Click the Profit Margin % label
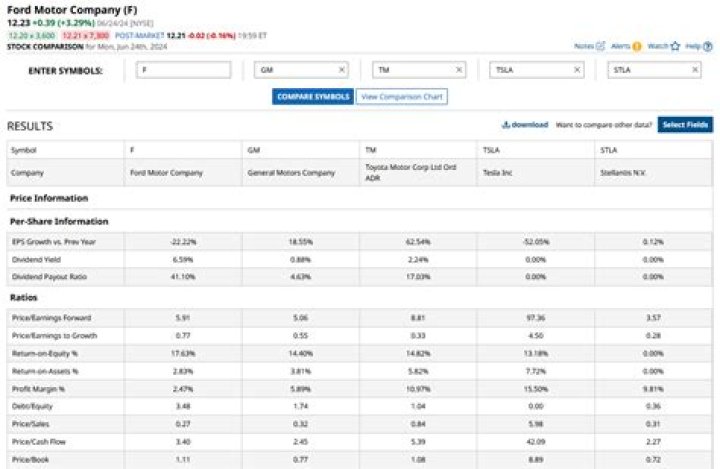The width and height of the screenshot is (720, 469). [38, 389]
